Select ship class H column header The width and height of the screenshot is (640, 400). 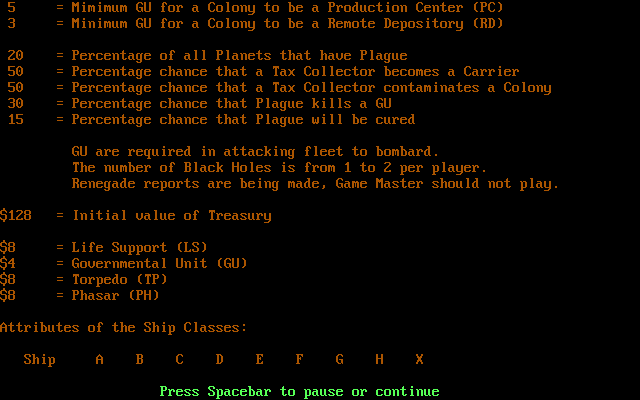point(380,359)
